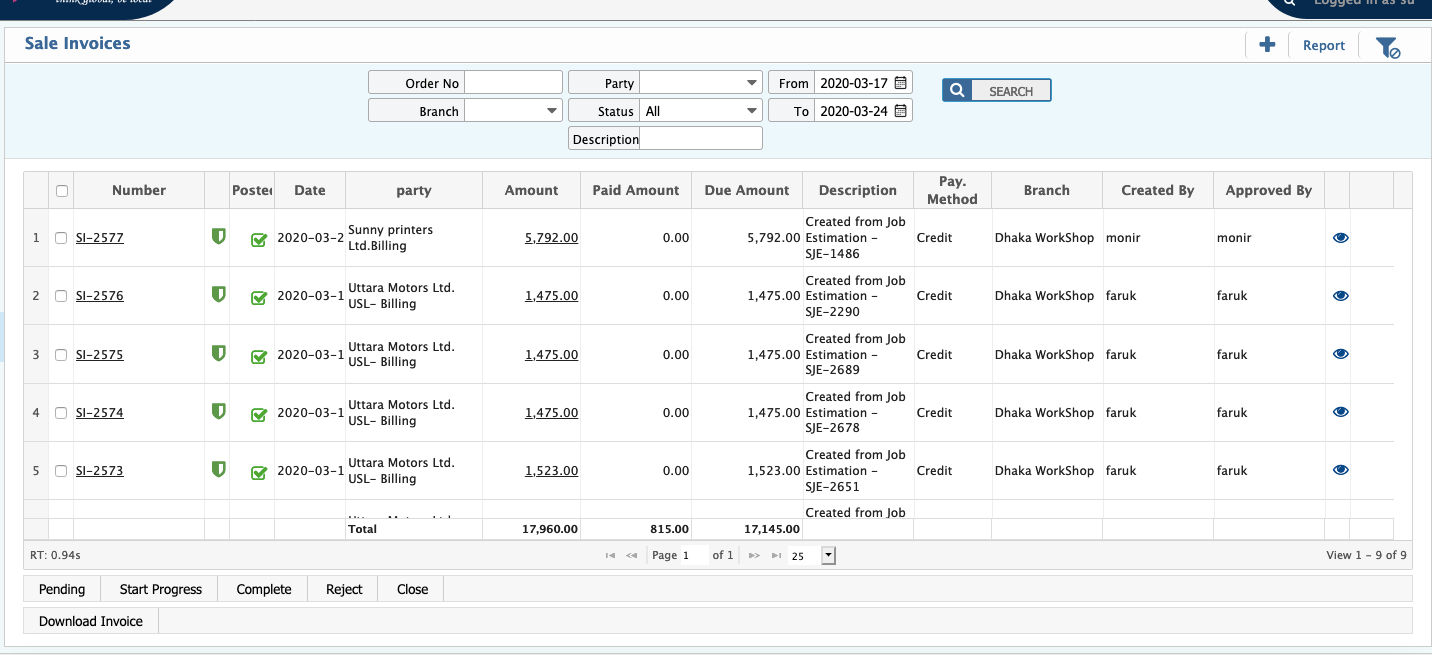Select the Reject action tab
Screen dimensions: 1432x655
pos(343,589)
